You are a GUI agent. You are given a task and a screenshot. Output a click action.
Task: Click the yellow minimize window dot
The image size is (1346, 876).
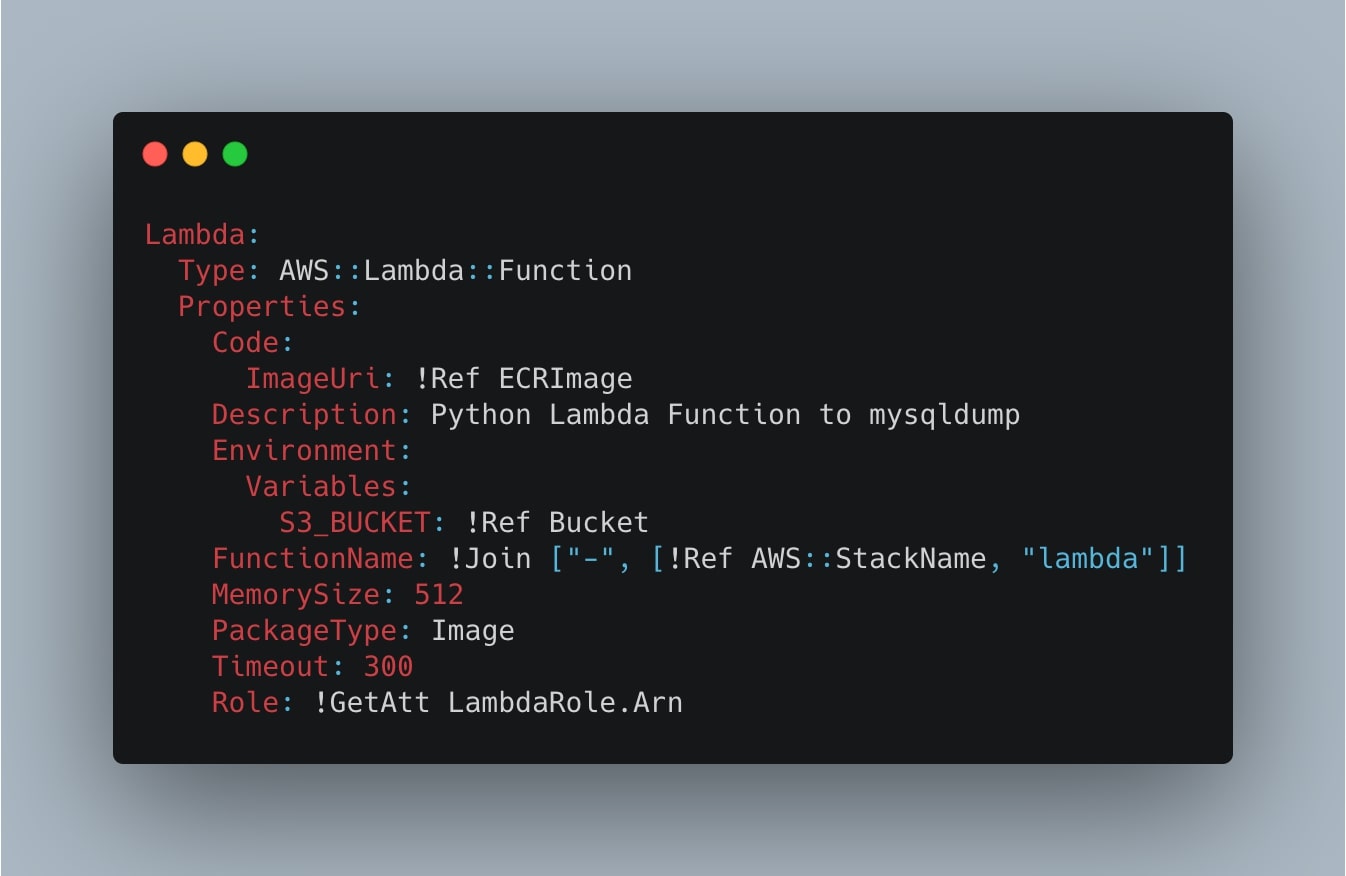(195, 154)
